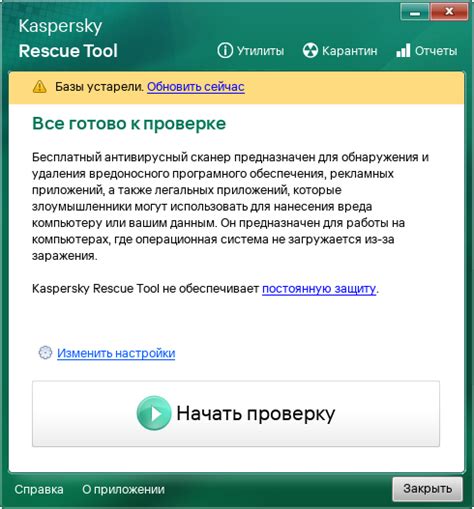The height and width of the screenshot is (509, 474).
Task: Click the Все готово к проверке heading
Action: pos(129,124)
